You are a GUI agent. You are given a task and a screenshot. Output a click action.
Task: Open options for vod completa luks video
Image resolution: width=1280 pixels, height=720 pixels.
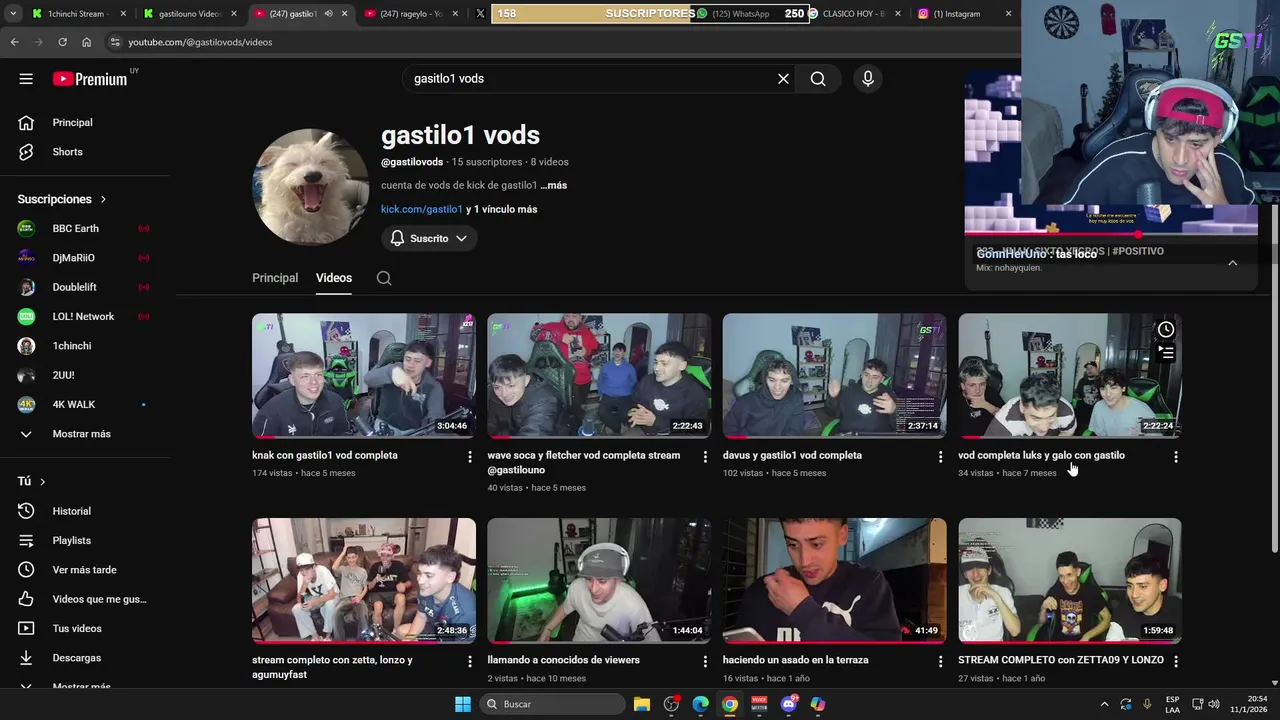[x=1176, y=457]
